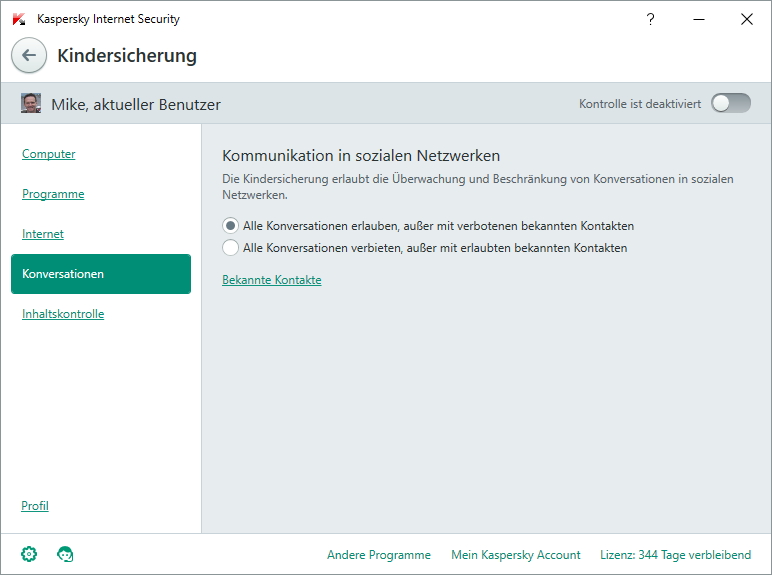Click the help question mark icon
Screen dimensions: 772x575
point(650,19)
